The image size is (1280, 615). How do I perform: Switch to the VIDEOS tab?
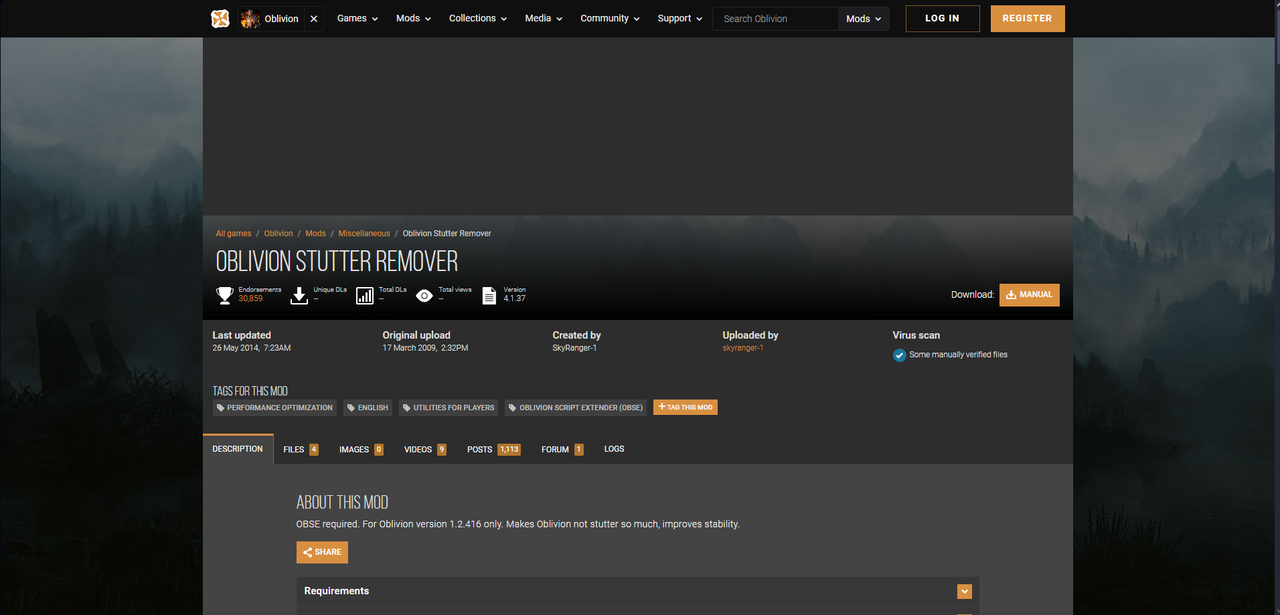425,450
